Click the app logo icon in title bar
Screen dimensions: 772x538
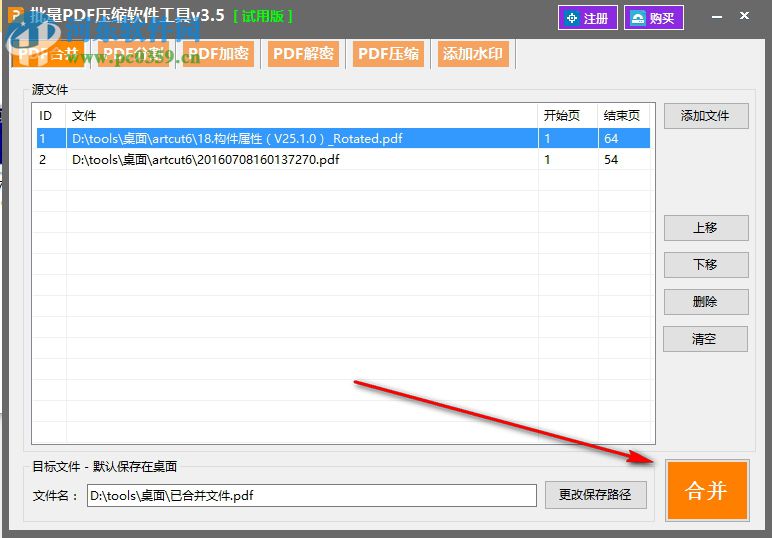point(17,15)
